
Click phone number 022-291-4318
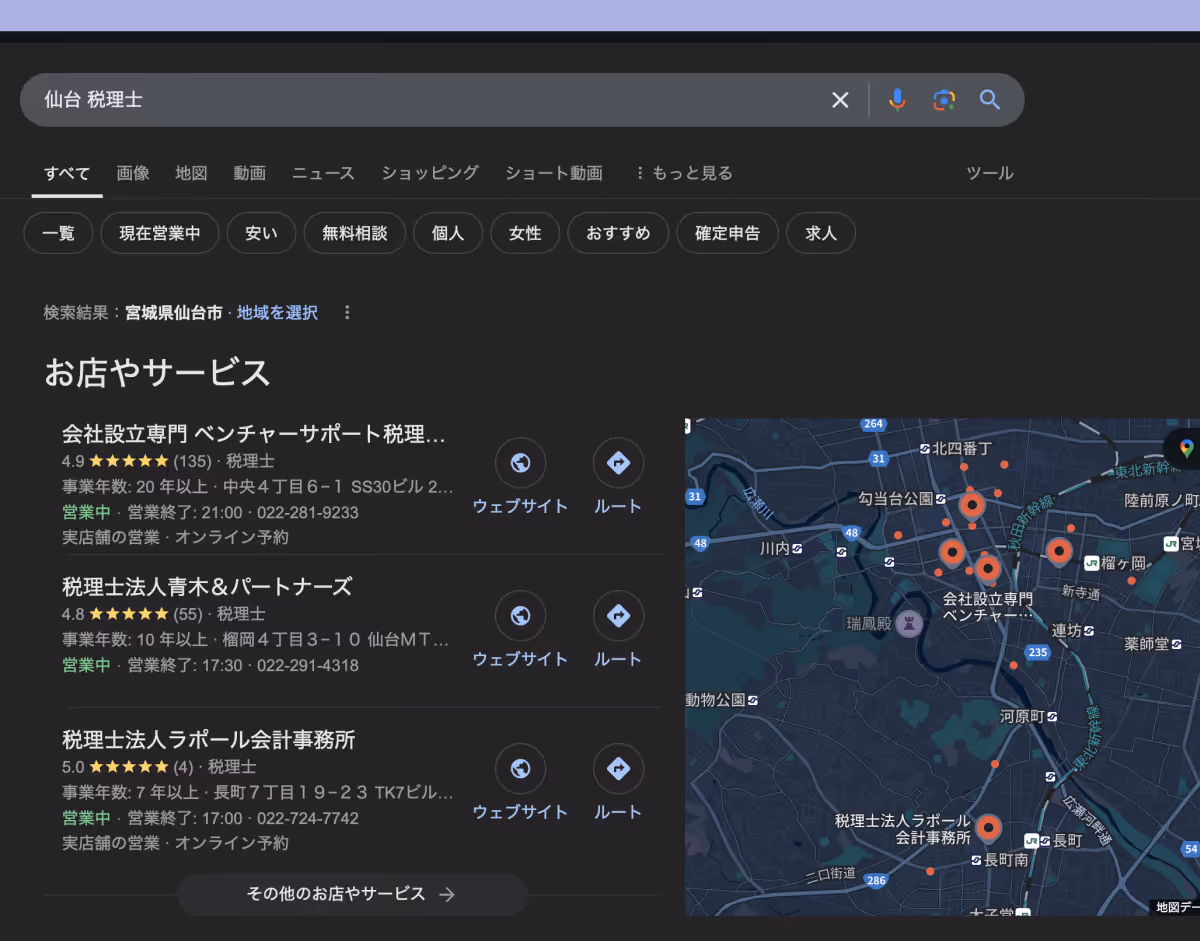pos(308,666)
